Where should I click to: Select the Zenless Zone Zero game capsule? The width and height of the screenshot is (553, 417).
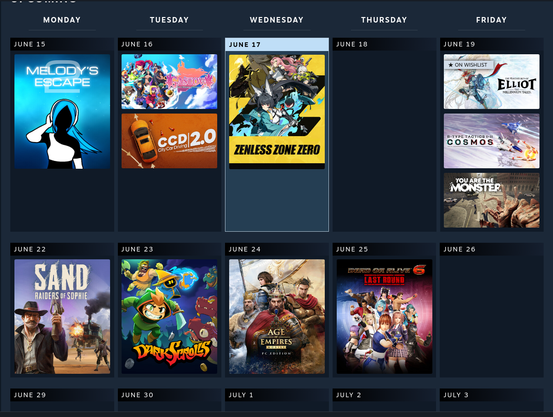tap(277, 111)
